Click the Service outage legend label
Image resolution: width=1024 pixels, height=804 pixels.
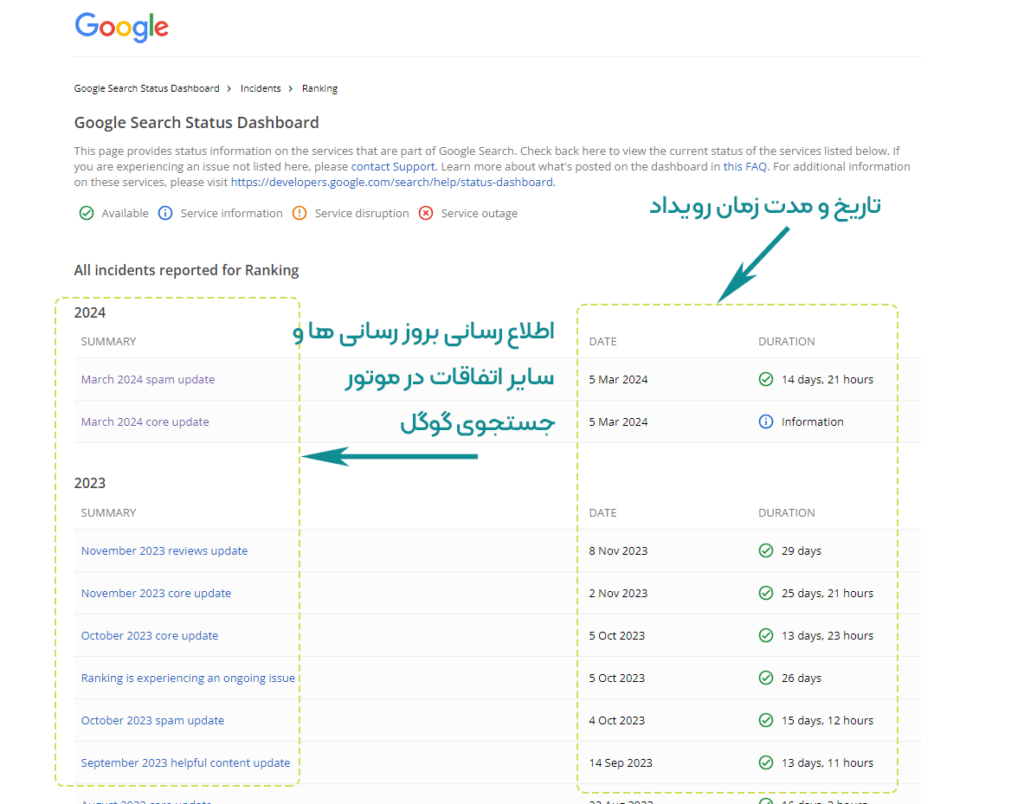click(479, 214)
